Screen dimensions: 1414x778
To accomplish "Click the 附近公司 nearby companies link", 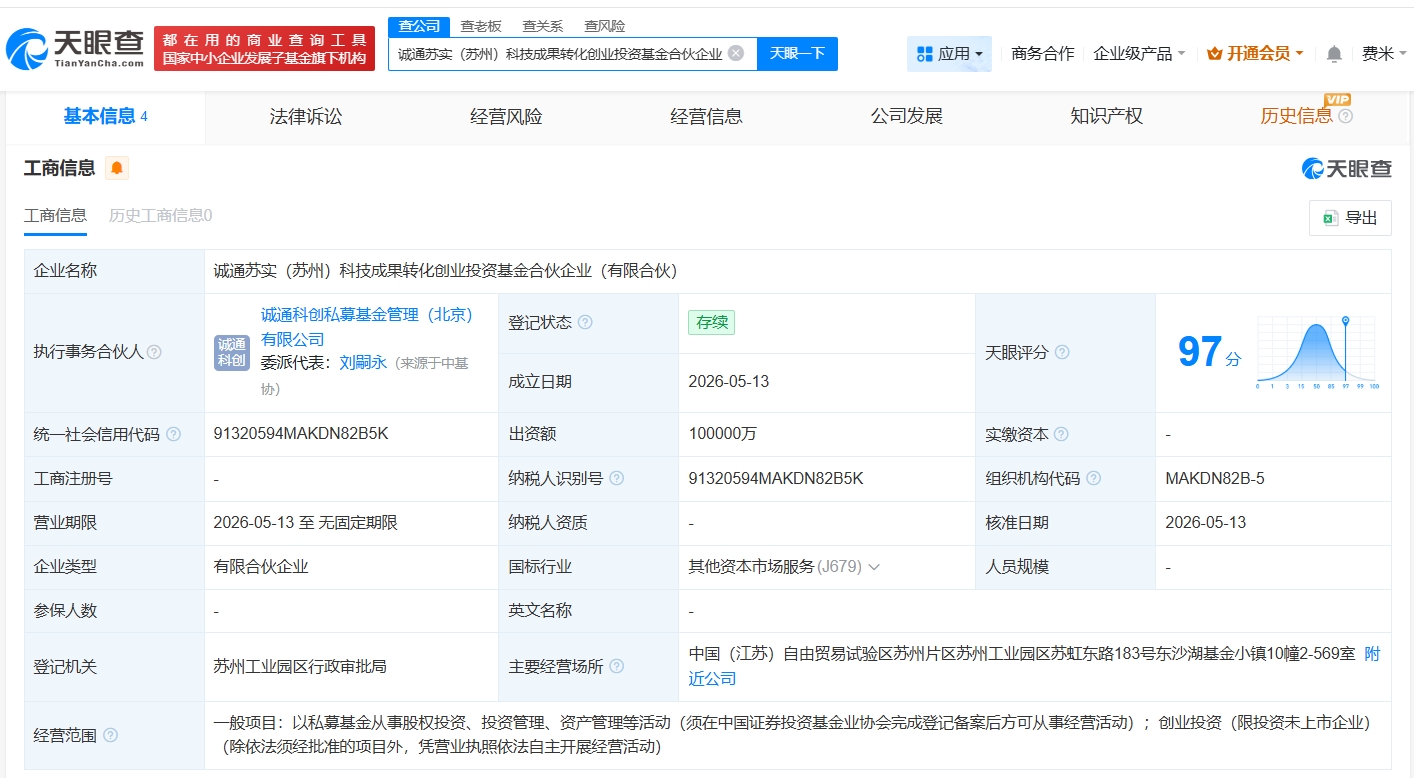I will click(x=1034, y=666).
